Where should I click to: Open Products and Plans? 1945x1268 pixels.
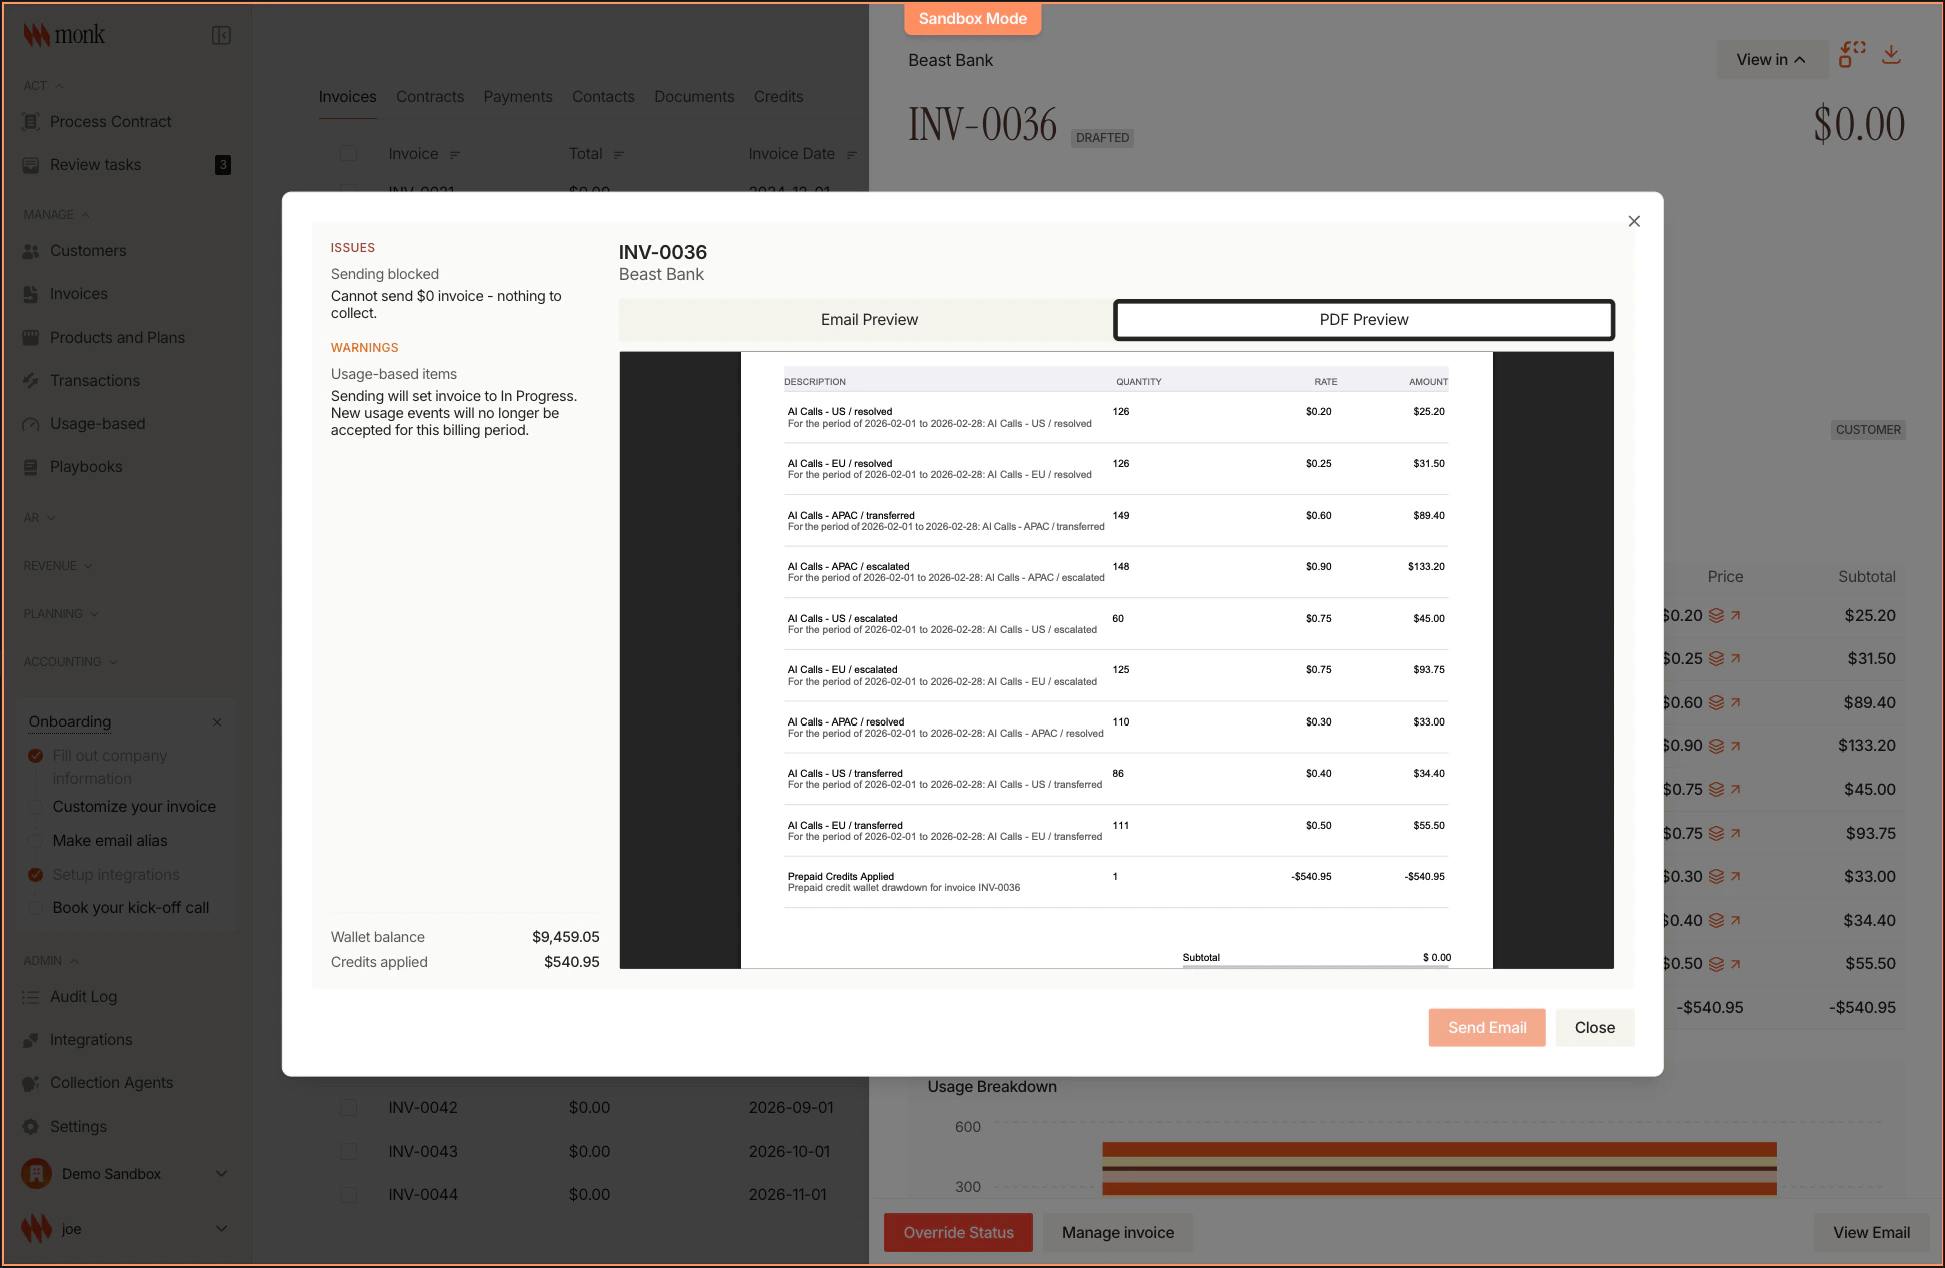pos(103,338)
